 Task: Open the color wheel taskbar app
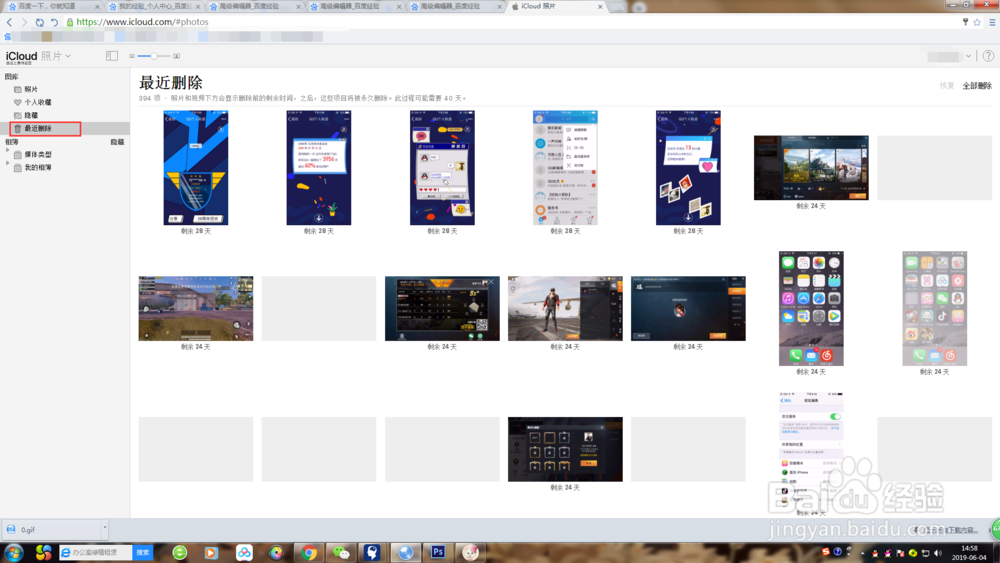coord(276,552)
